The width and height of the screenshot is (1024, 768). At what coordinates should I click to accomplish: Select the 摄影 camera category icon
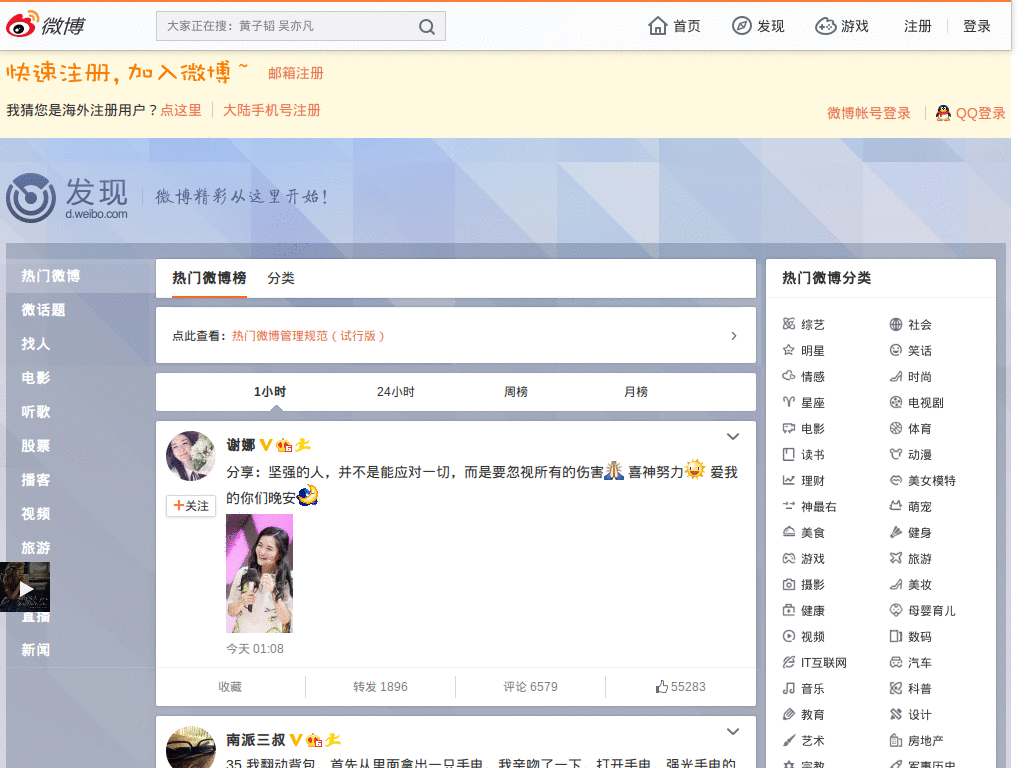(x=789, y=584)
